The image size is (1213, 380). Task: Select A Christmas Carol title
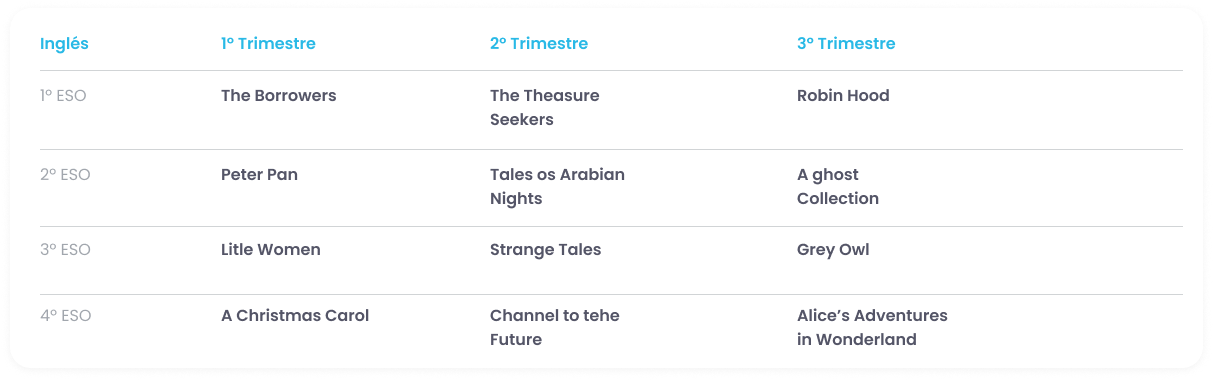click(295, 316)
